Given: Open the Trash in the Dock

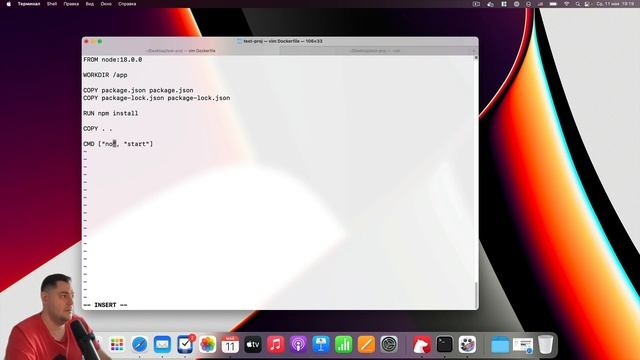Looking at the screenshot, I should pyautogui.click(x=545, y=344).
